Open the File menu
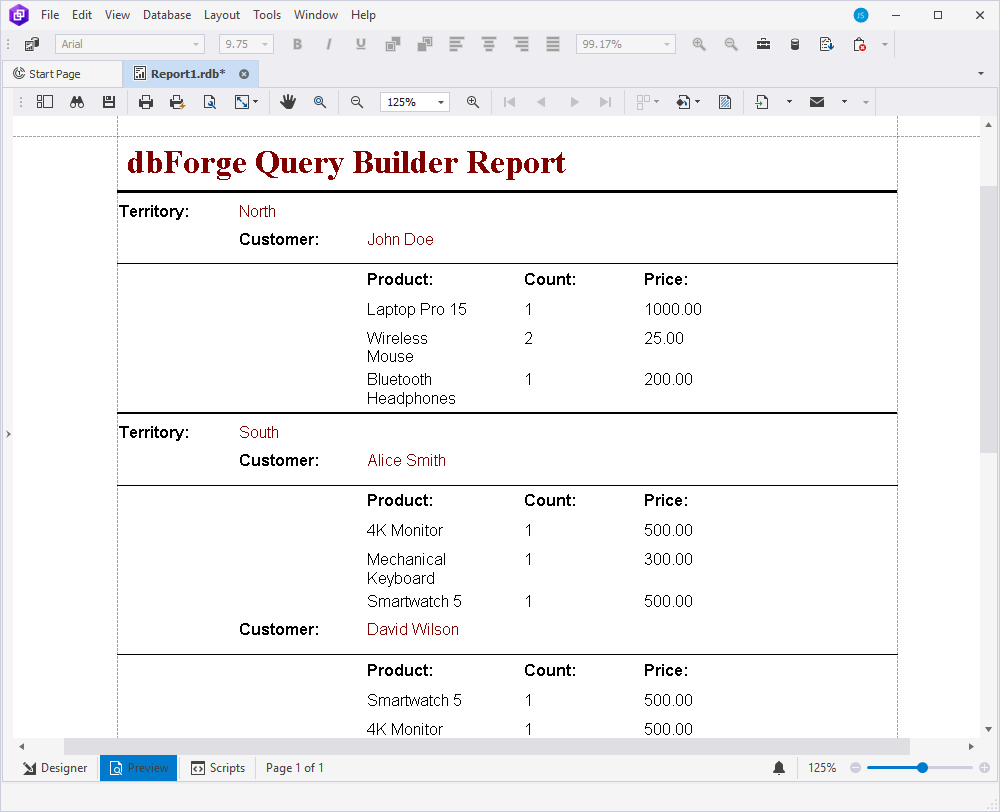Screen dimensions: 1000x812 pyautogui.click(x=50, y=15)
